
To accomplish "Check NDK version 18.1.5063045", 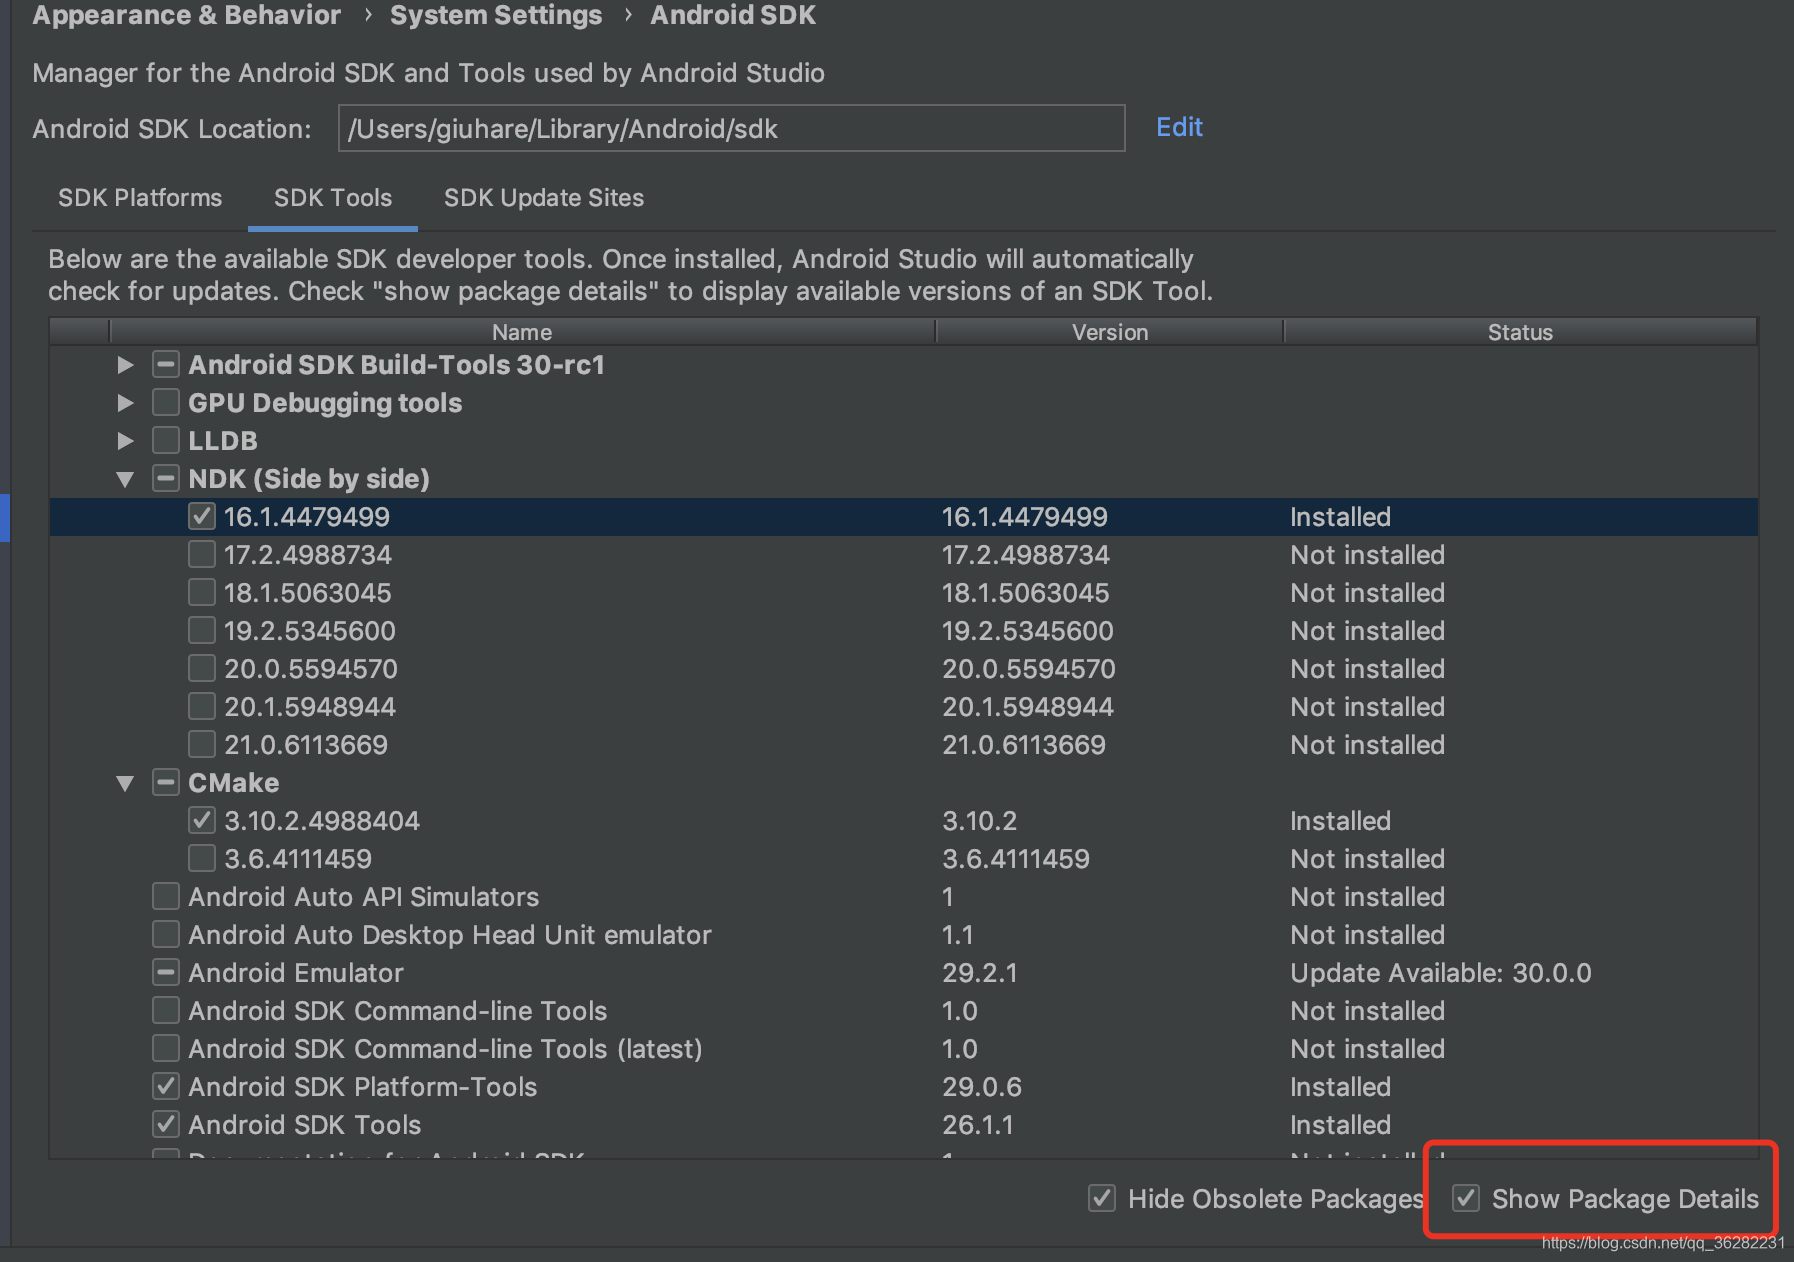I will 202,592.
